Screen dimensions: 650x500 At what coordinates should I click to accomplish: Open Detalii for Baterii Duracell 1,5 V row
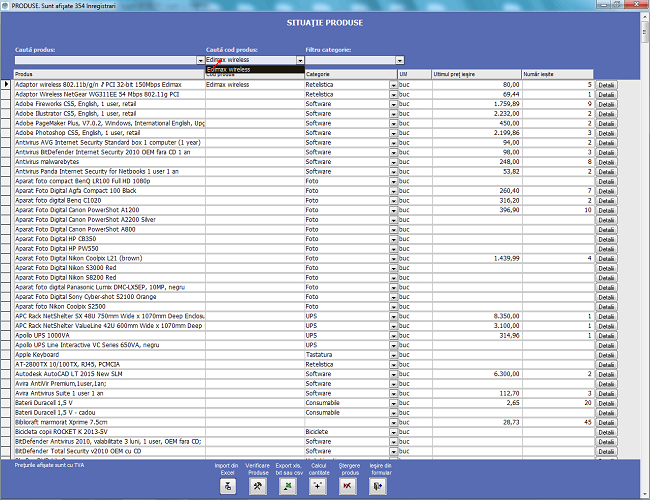[606, 403]
